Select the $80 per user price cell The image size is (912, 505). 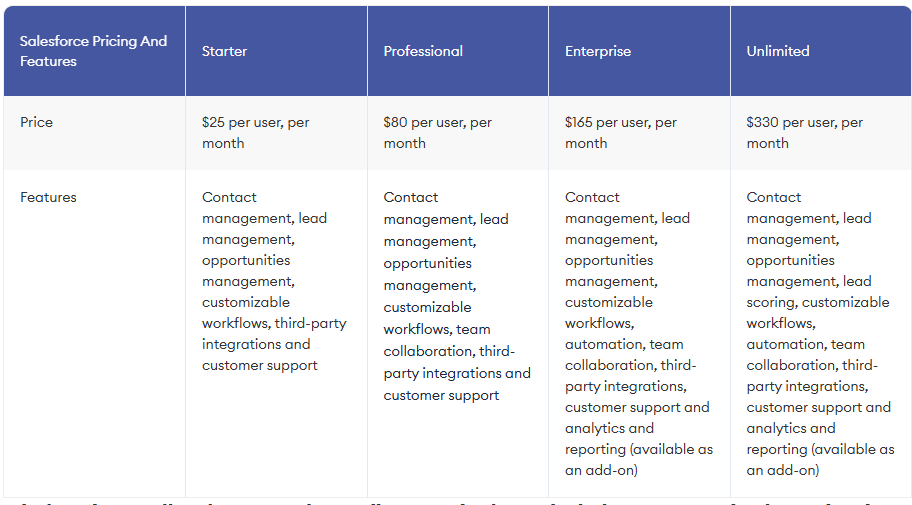coord(437,132)
